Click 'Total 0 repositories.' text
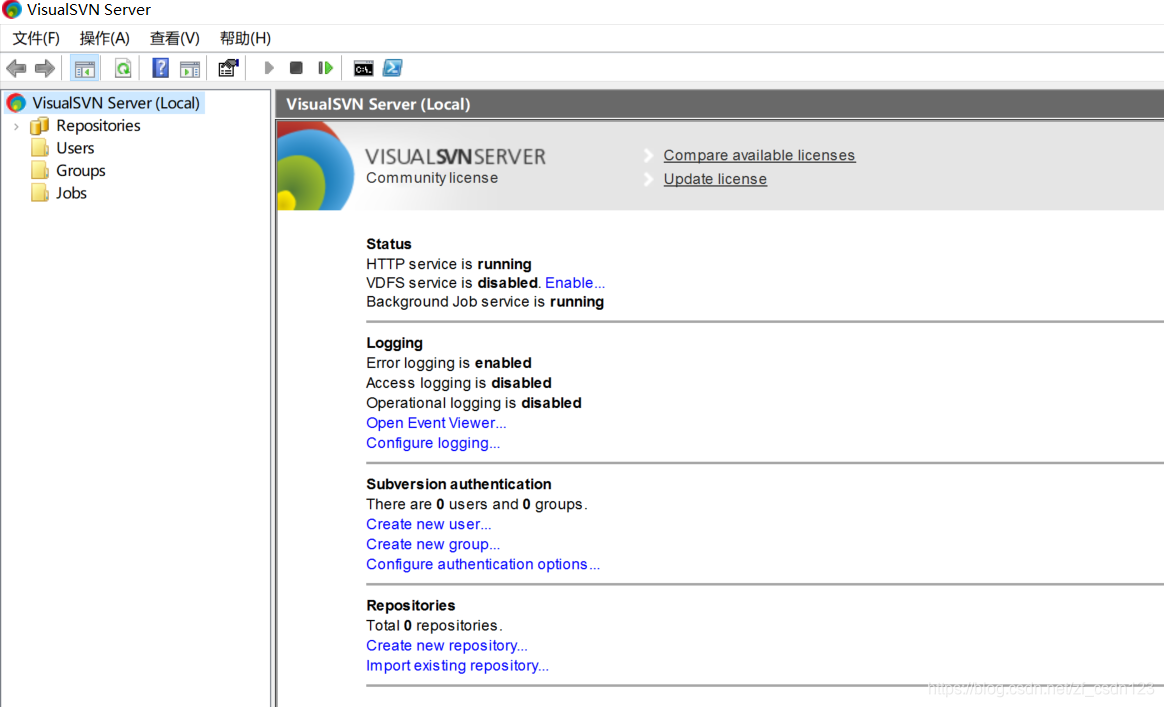 pyautogui.click(x=434, y=625)
